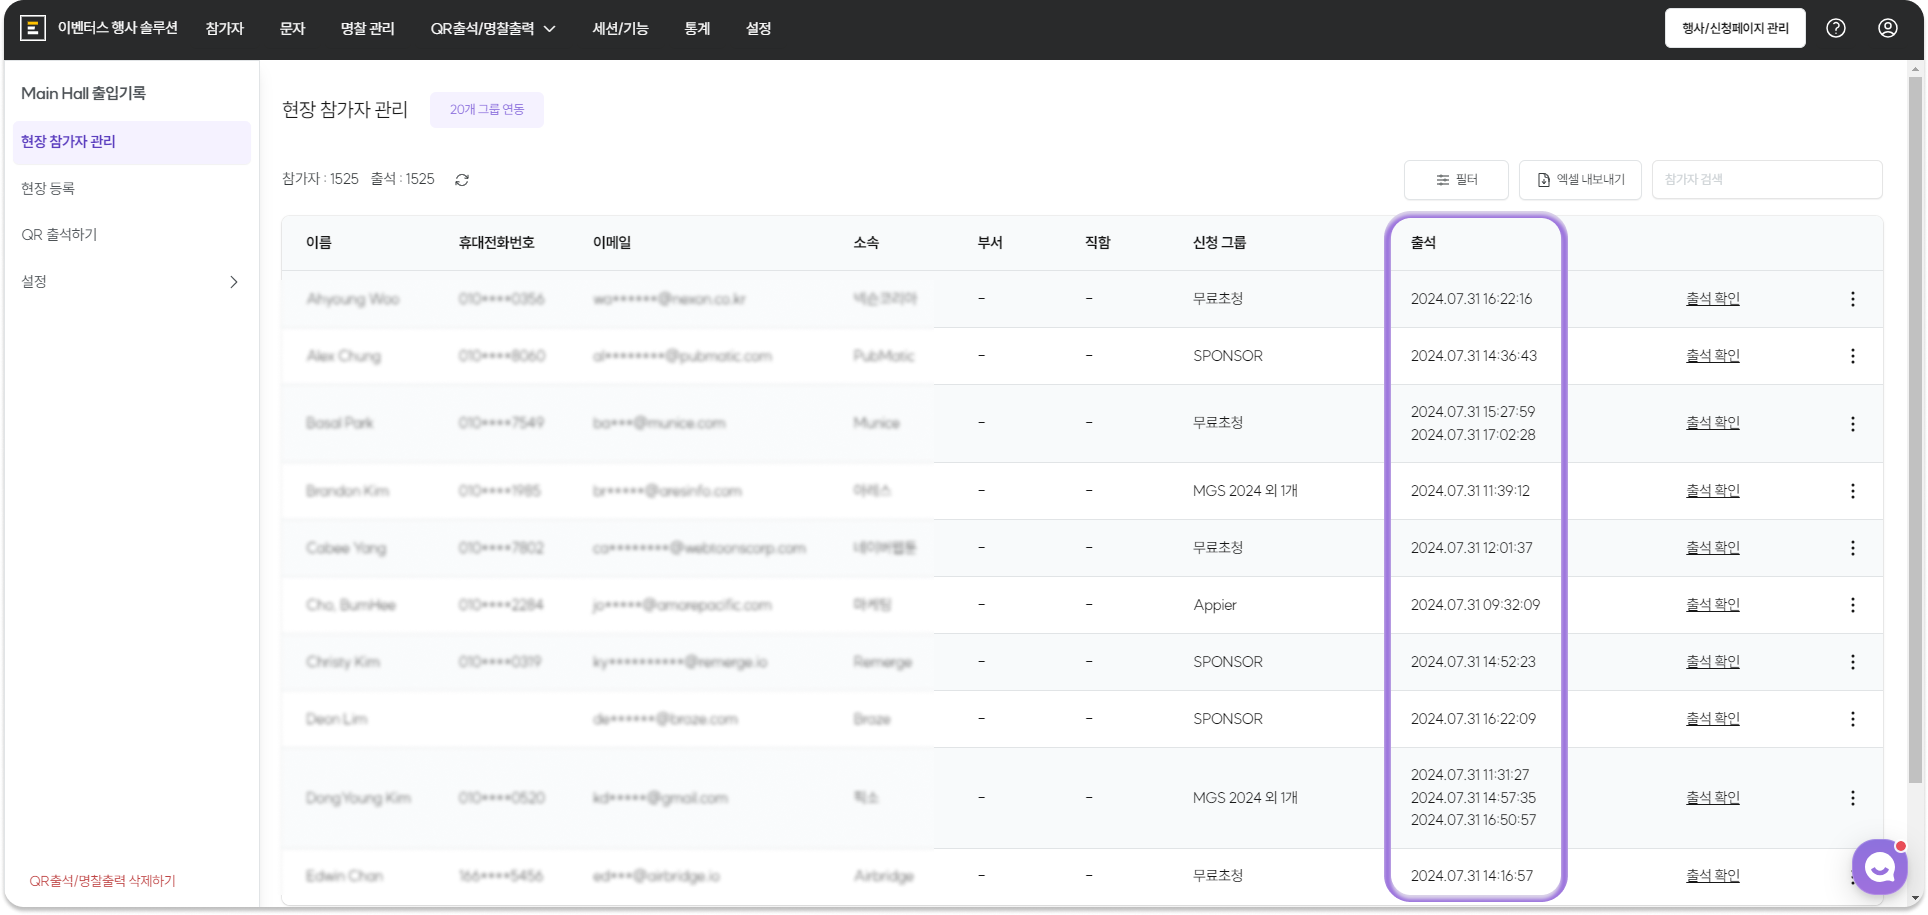1928x915 pixels.
Task: Open the 명찰 관리 menu
Action: coord(368,29)
